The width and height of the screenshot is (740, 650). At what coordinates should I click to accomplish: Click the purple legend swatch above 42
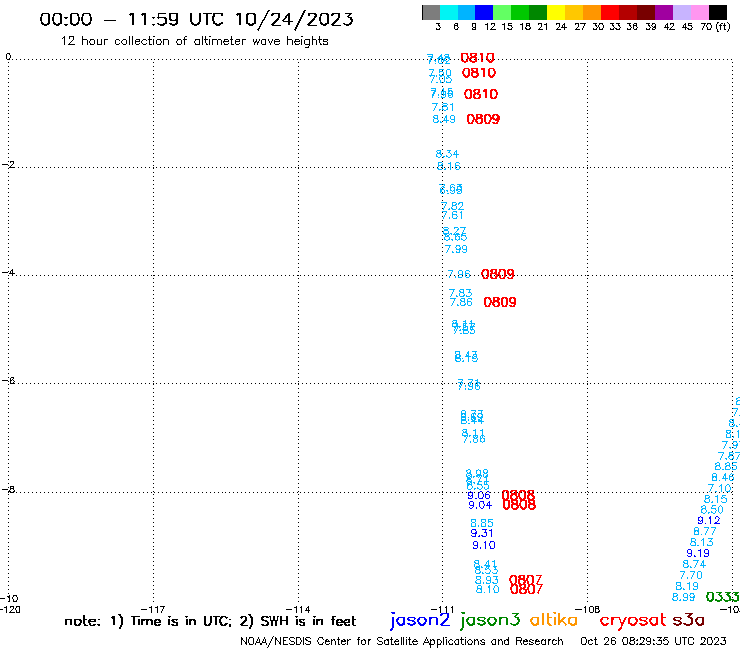coord(664,12)
